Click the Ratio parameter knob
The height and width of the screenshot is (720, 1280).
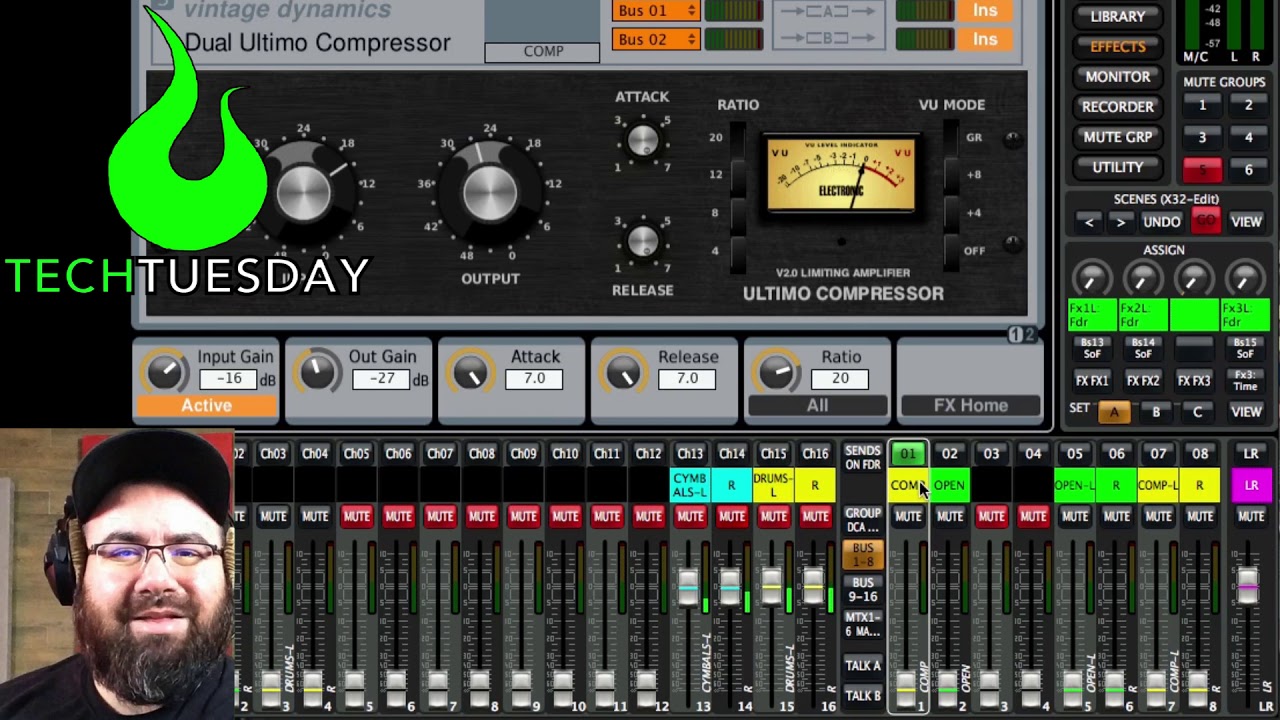pos(777,372)
